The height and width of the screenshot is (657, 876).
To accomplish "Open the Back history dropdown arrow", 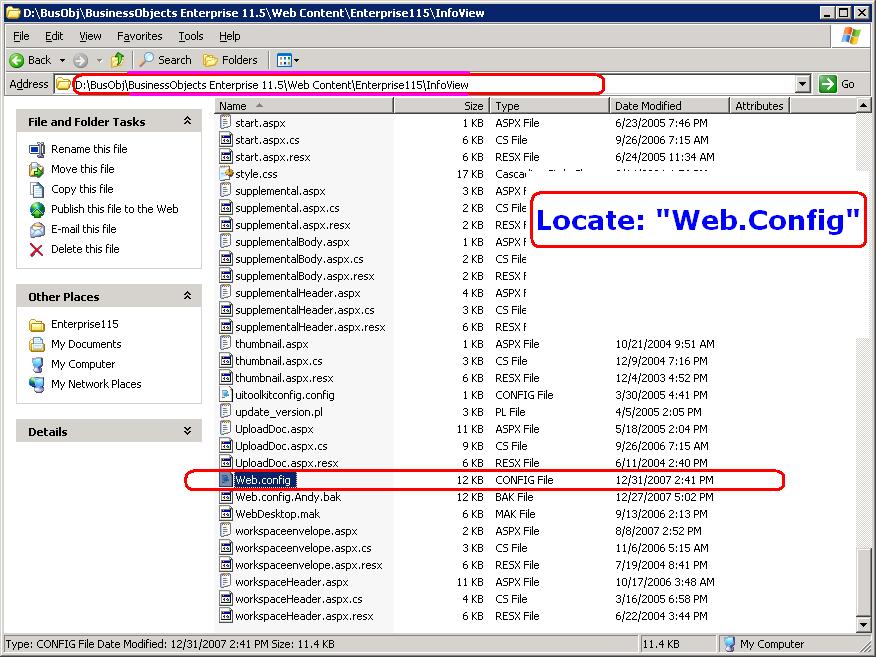I will (x=62, y=60).
